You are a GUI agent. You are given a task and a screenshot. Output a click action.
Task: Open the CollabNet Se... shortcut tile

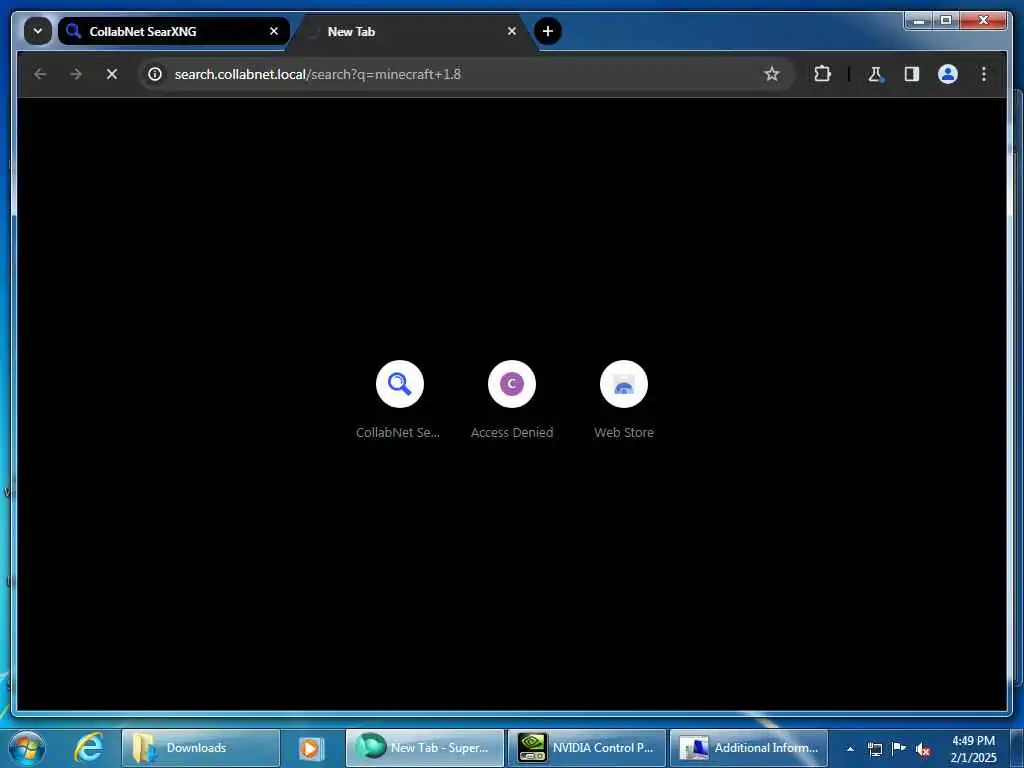click(x=399, y=399)
